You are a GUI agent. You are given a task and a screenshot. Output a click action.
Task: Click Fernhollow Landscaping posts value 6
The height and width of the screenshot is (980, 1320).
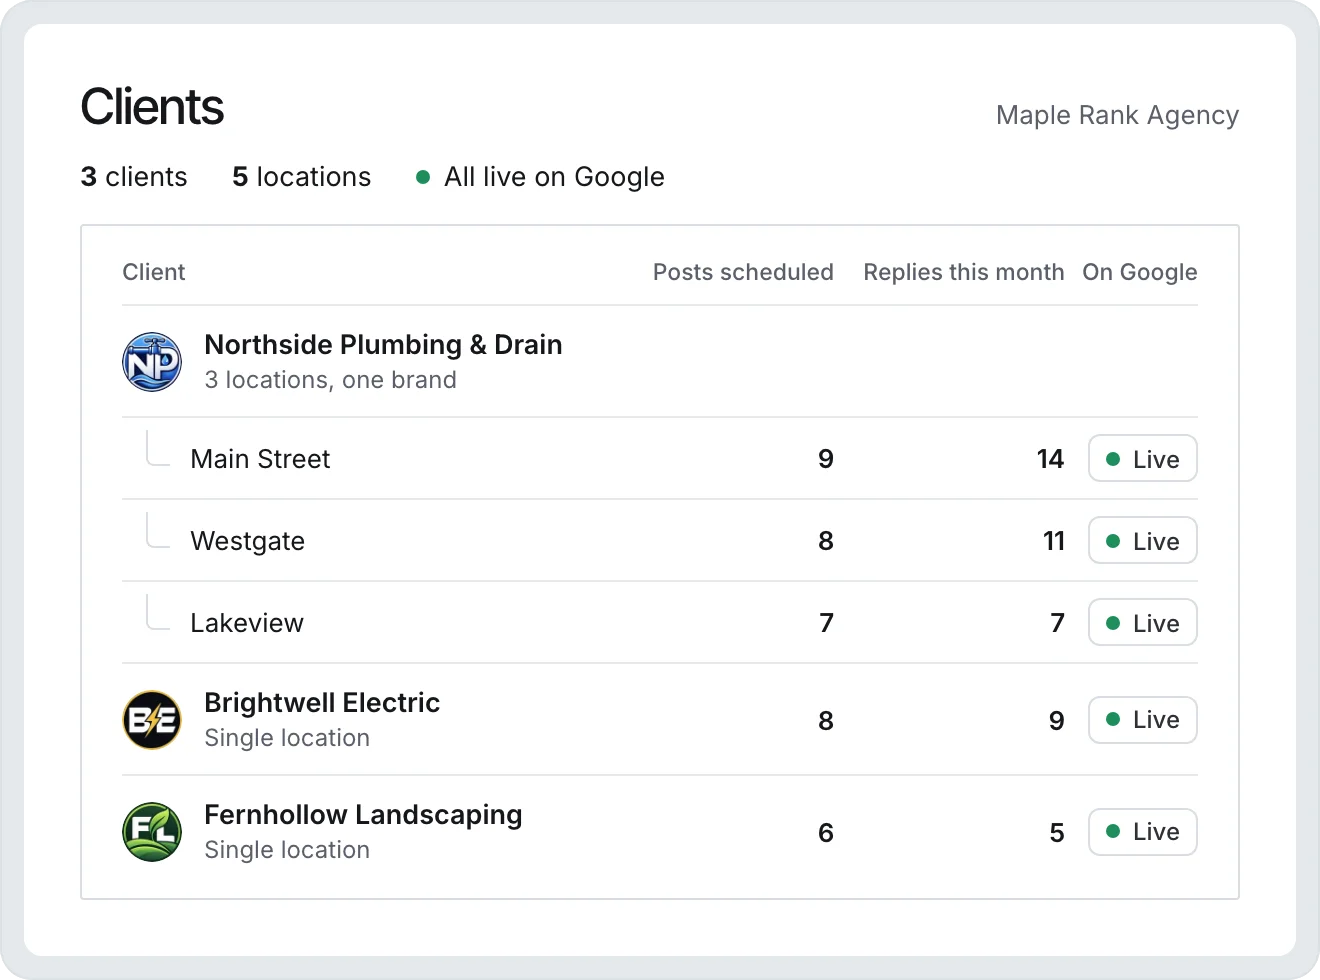click(x=826, y=832)
